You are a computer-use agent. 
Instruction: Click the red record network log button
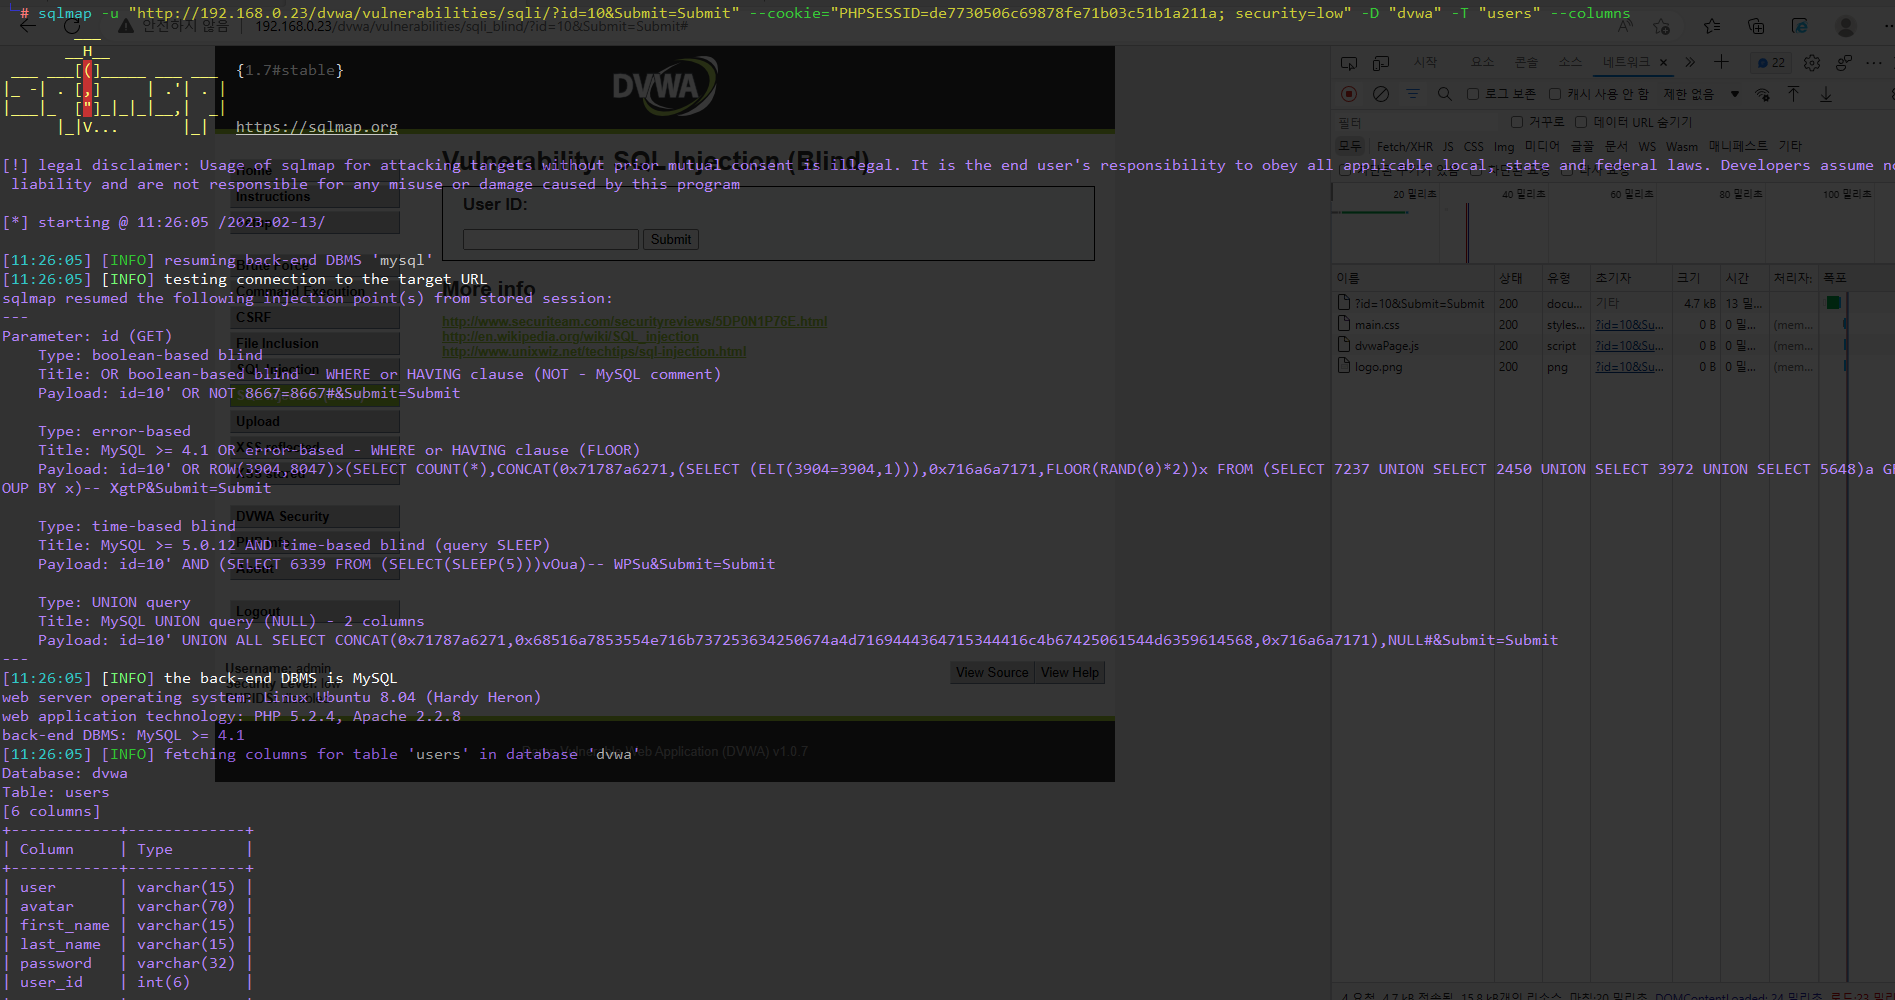pos(1349,94)
